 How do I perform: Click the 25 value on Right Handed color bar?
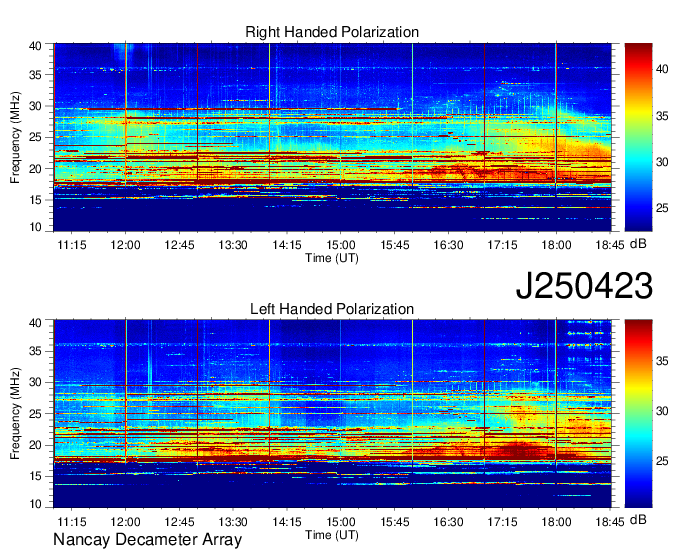coord(662,208)
